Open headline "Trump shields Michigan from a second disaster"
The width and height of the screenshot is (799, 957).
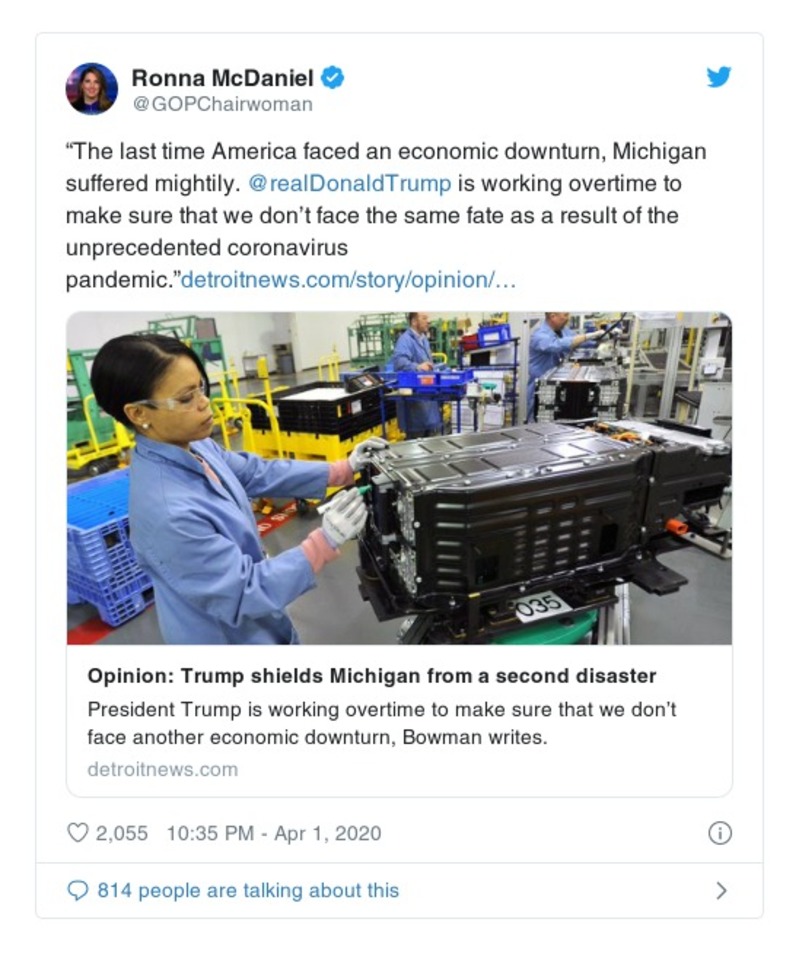pos(372,676)
